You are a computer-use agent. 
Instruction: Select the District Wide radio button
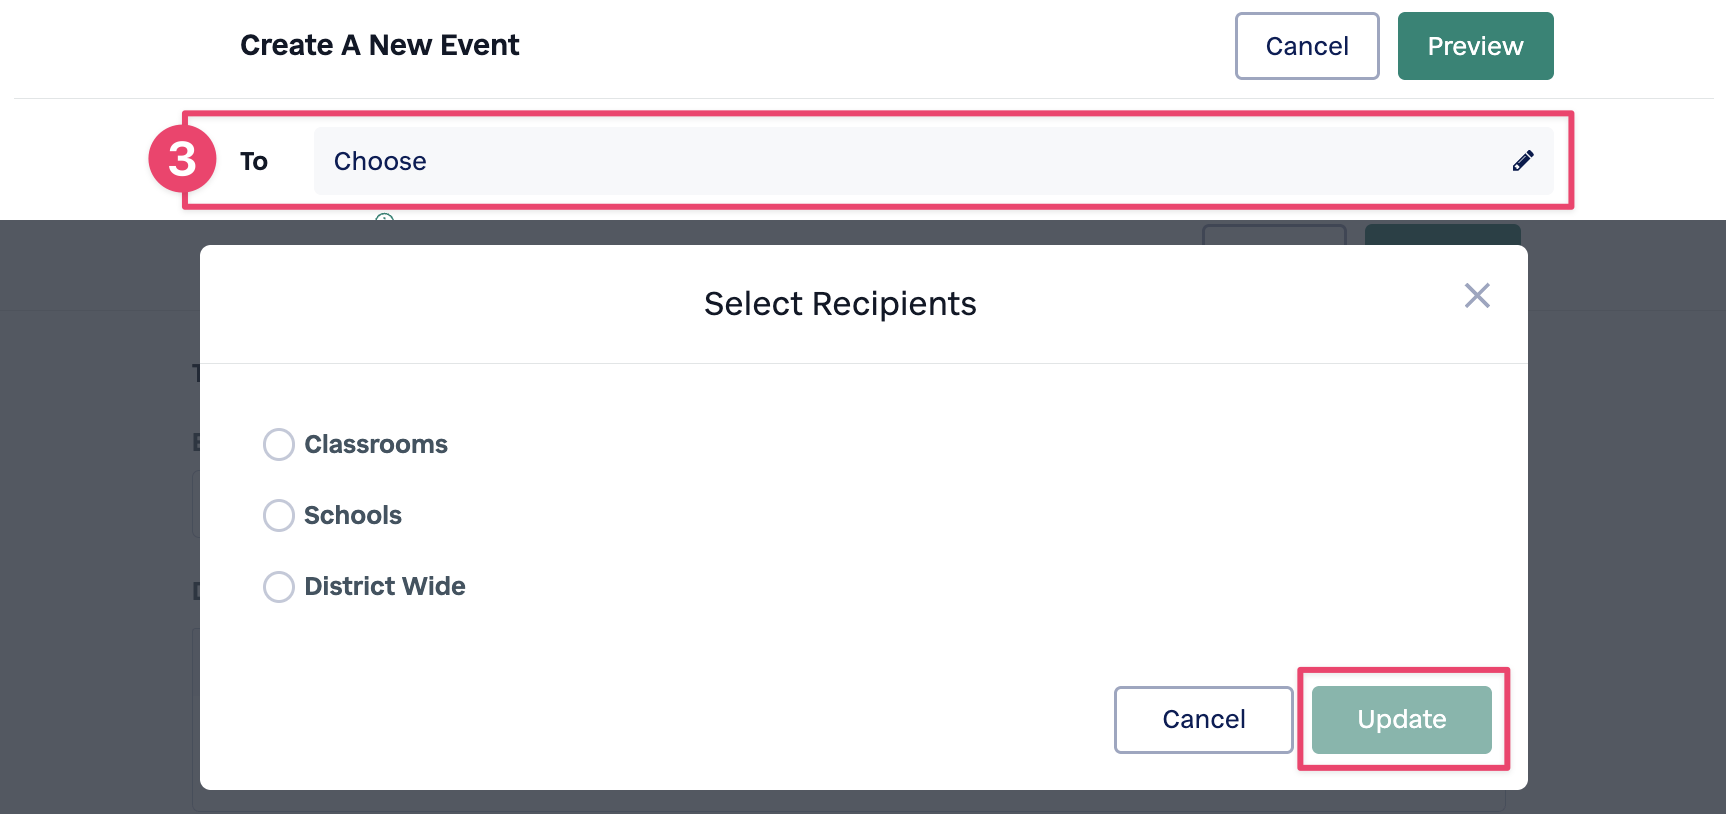(x=279, y=586)
